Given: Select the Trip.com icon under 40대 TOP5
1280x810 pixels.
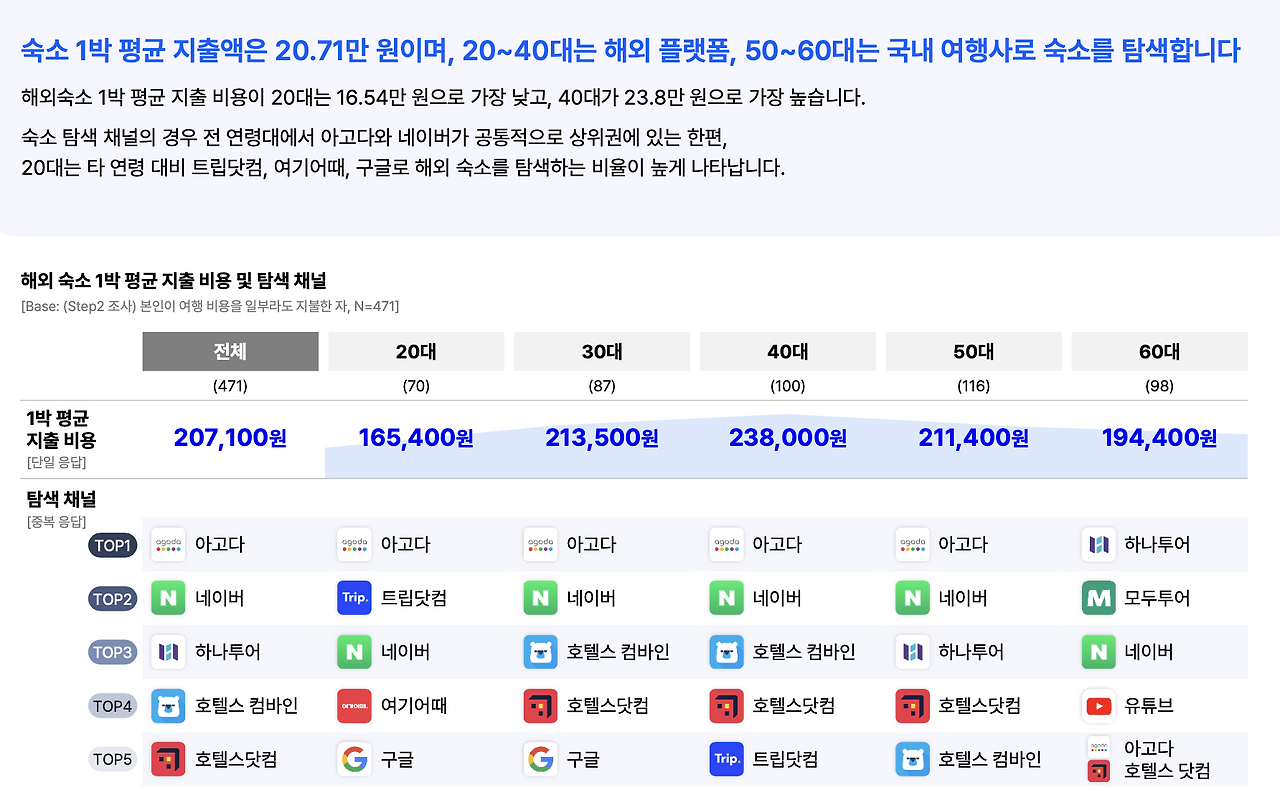Looking at the screenshot, I should click(725, 758).
